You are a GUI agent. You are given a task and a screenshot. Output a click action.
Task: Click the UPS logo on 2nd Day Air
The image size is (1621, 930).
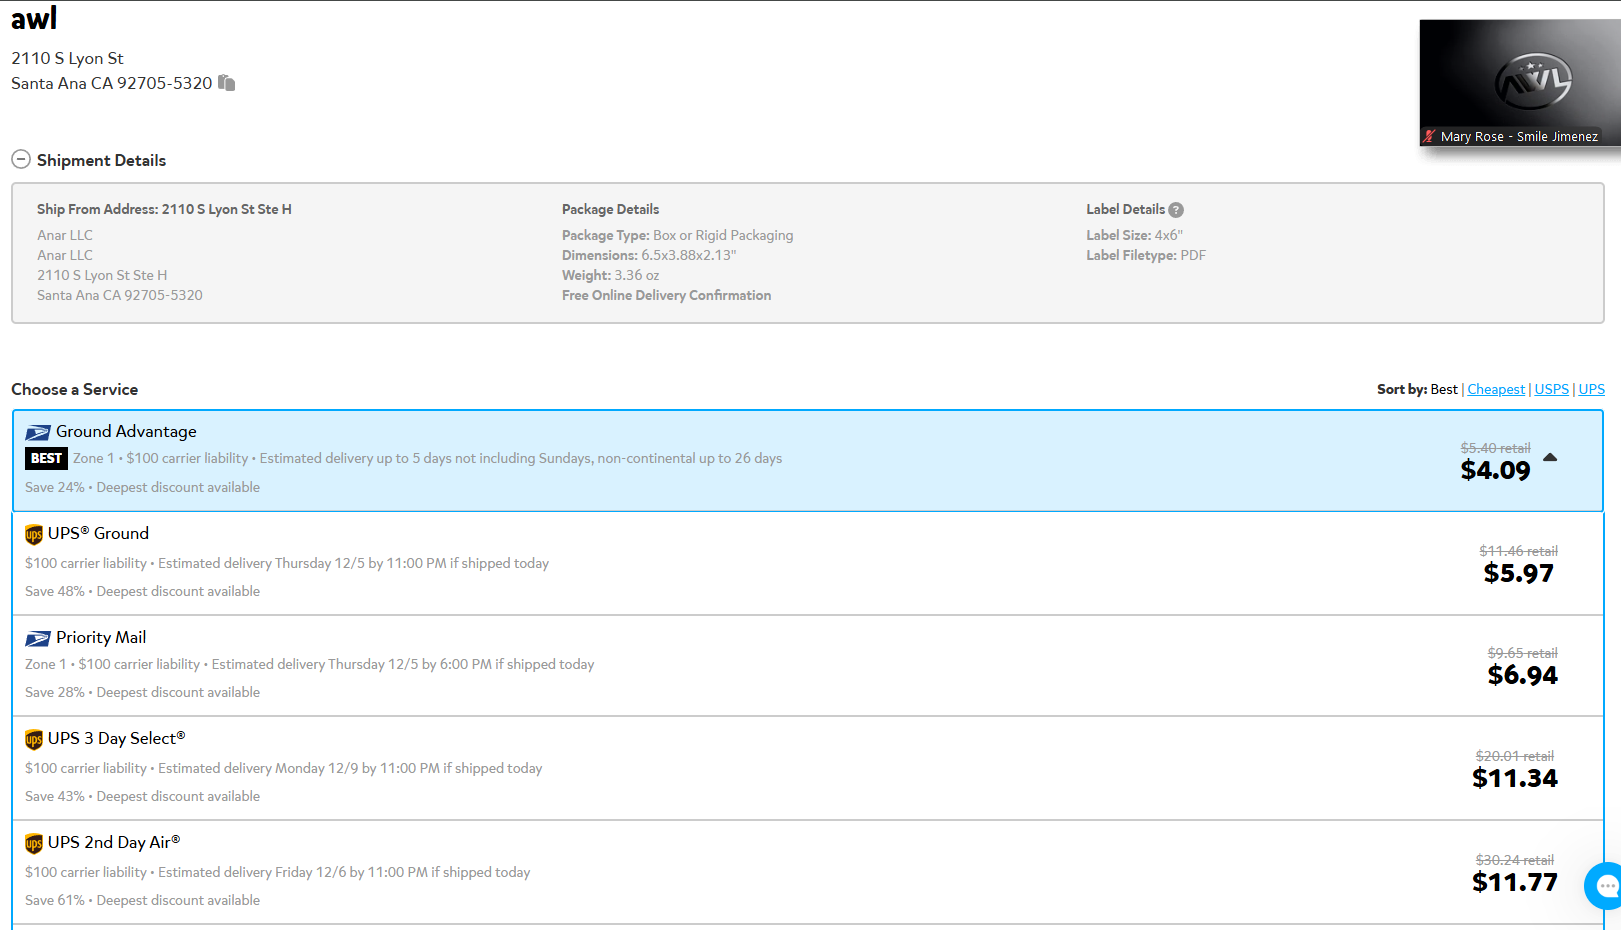(34, 843)
